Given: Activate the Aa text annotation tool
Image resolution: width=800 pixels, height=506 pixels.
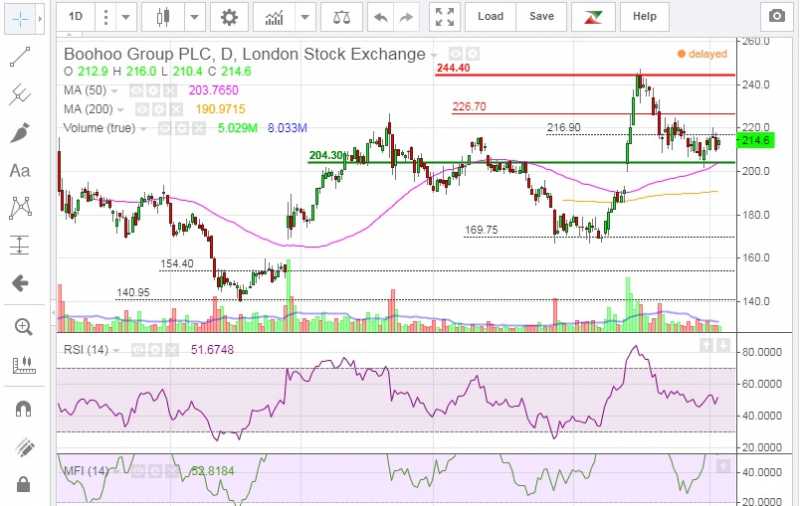Looking at the screenshot, I should [20, 171].
